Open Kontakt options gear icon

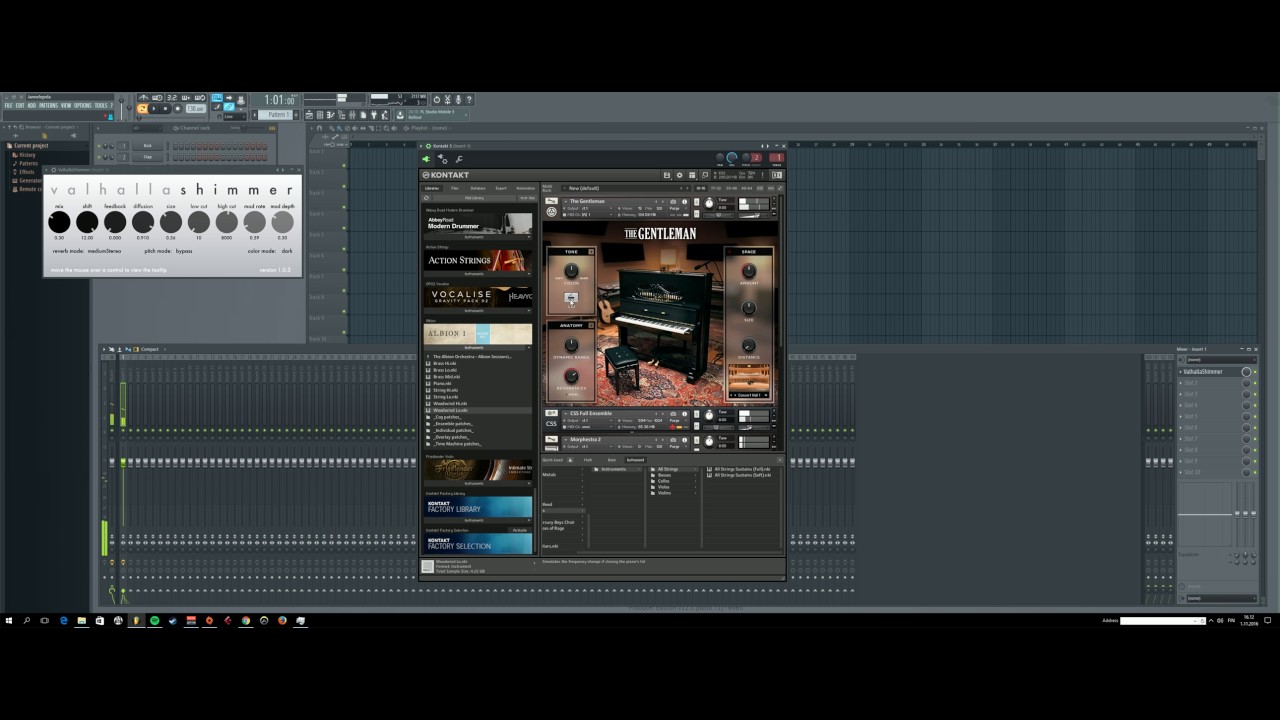(x=680, y=175)
